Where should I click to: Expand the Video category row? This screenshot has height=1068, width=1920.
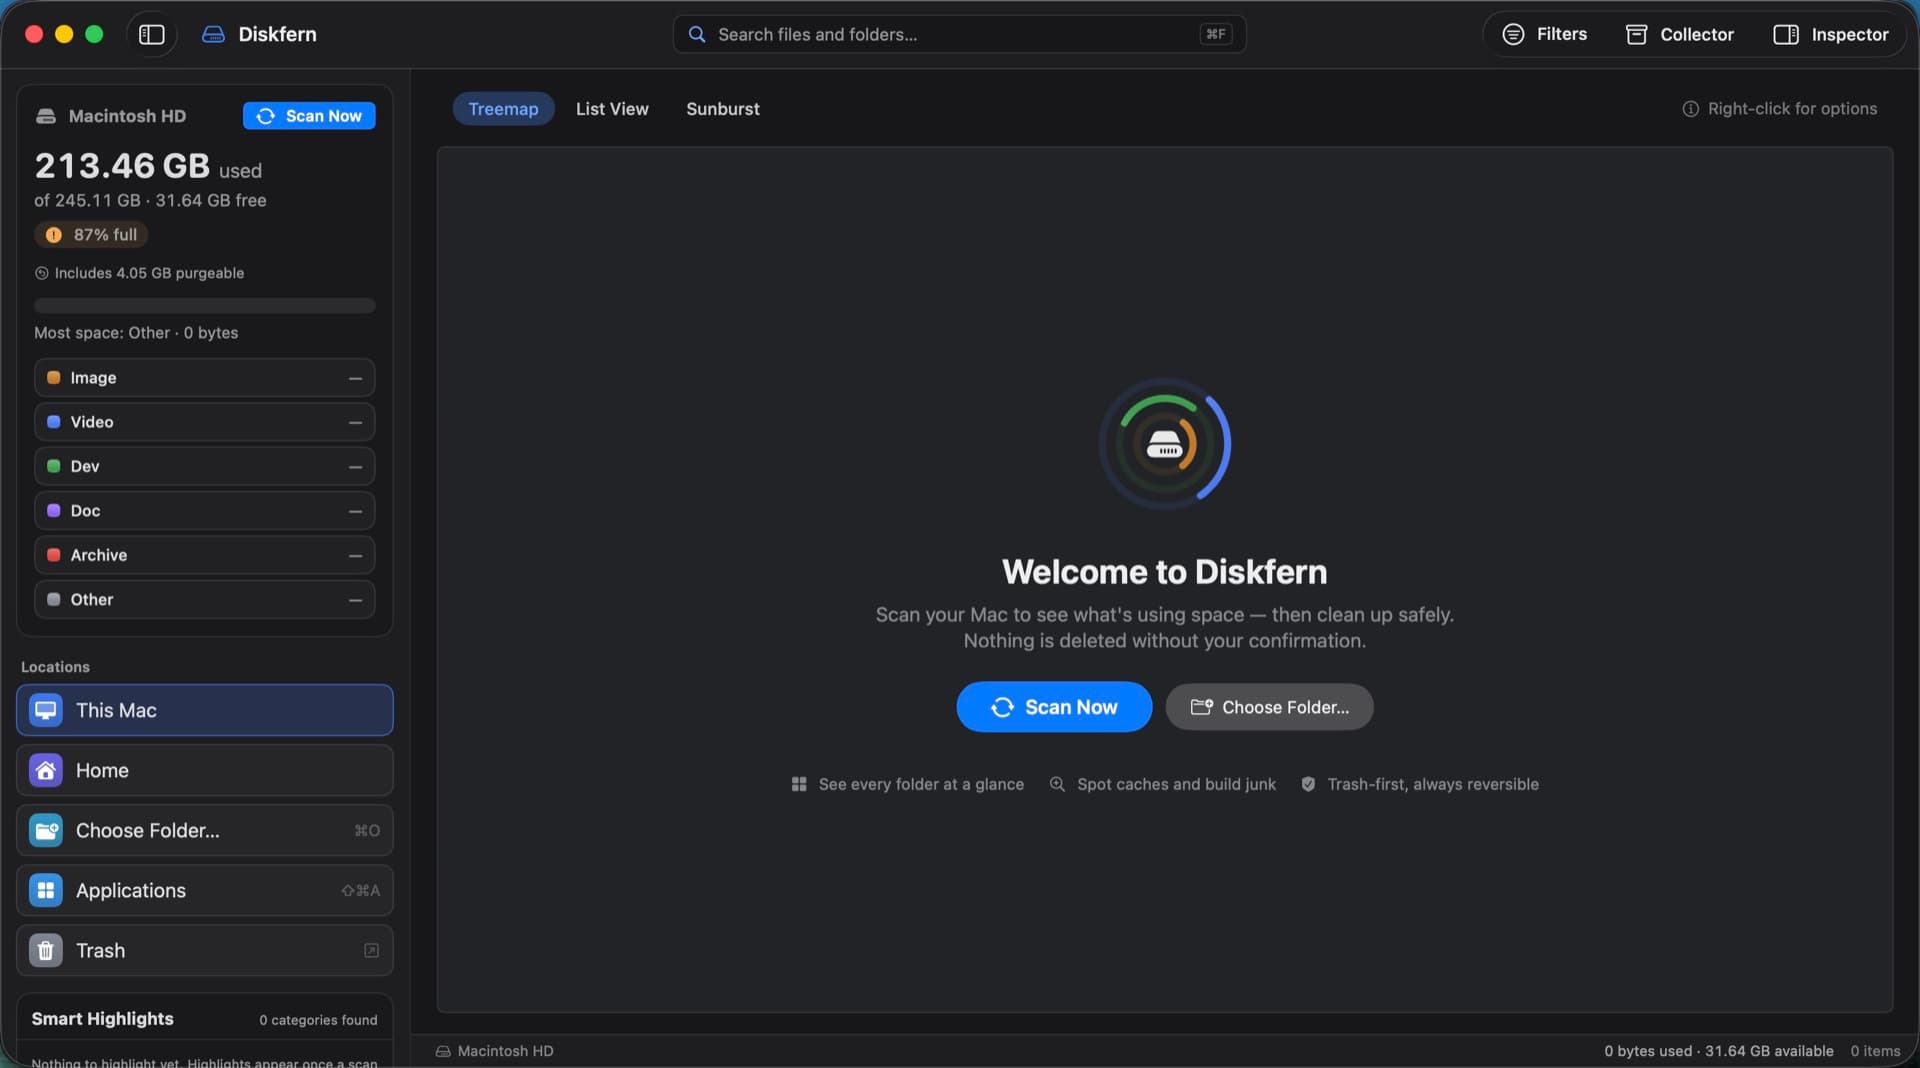pyautogui.click(x=205, y=422)
